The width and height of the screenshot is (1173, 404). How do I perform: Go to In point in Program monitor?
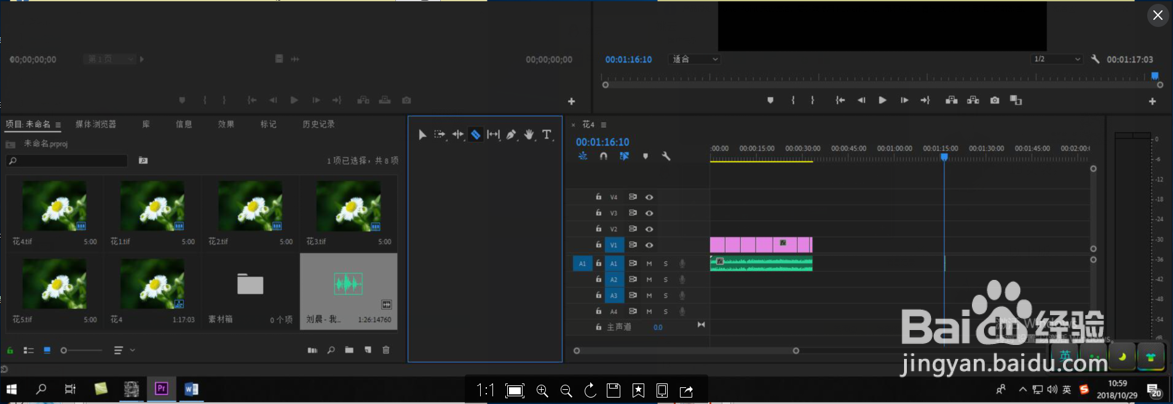tap(841, 100)
